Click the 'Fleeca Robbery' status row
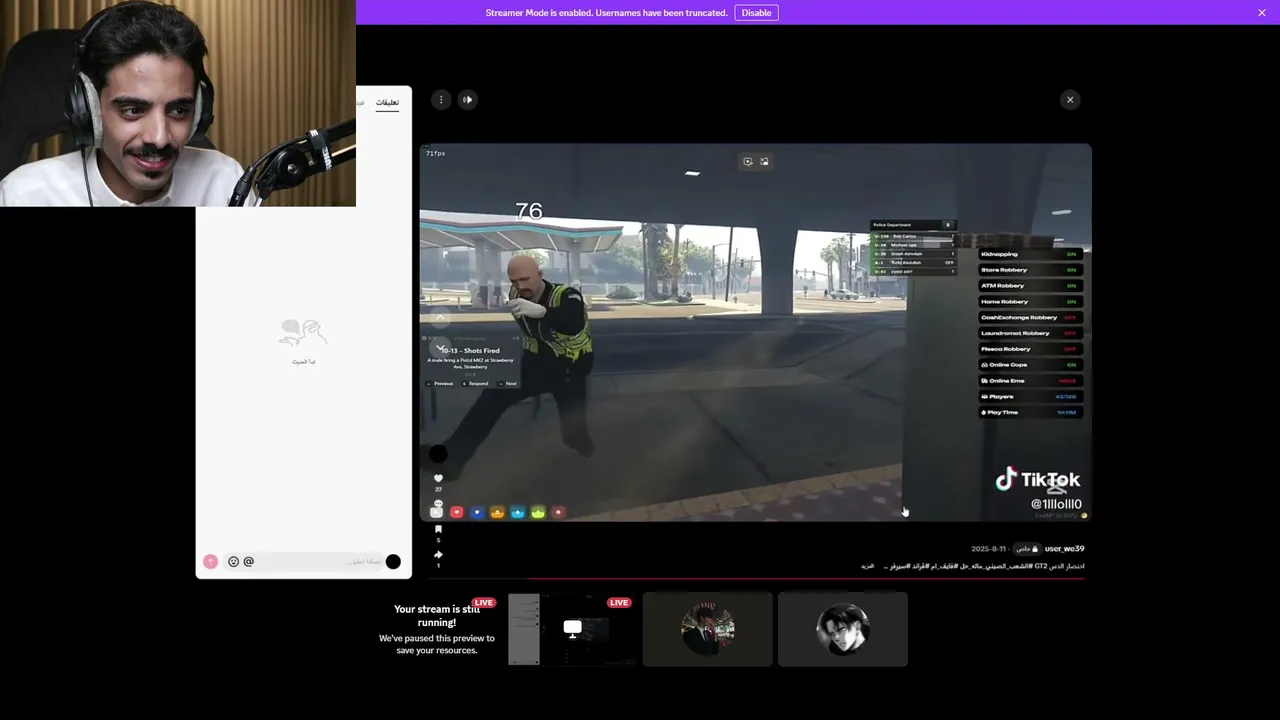This screenshot has width=1280, height=720. tap(1031, 349)
